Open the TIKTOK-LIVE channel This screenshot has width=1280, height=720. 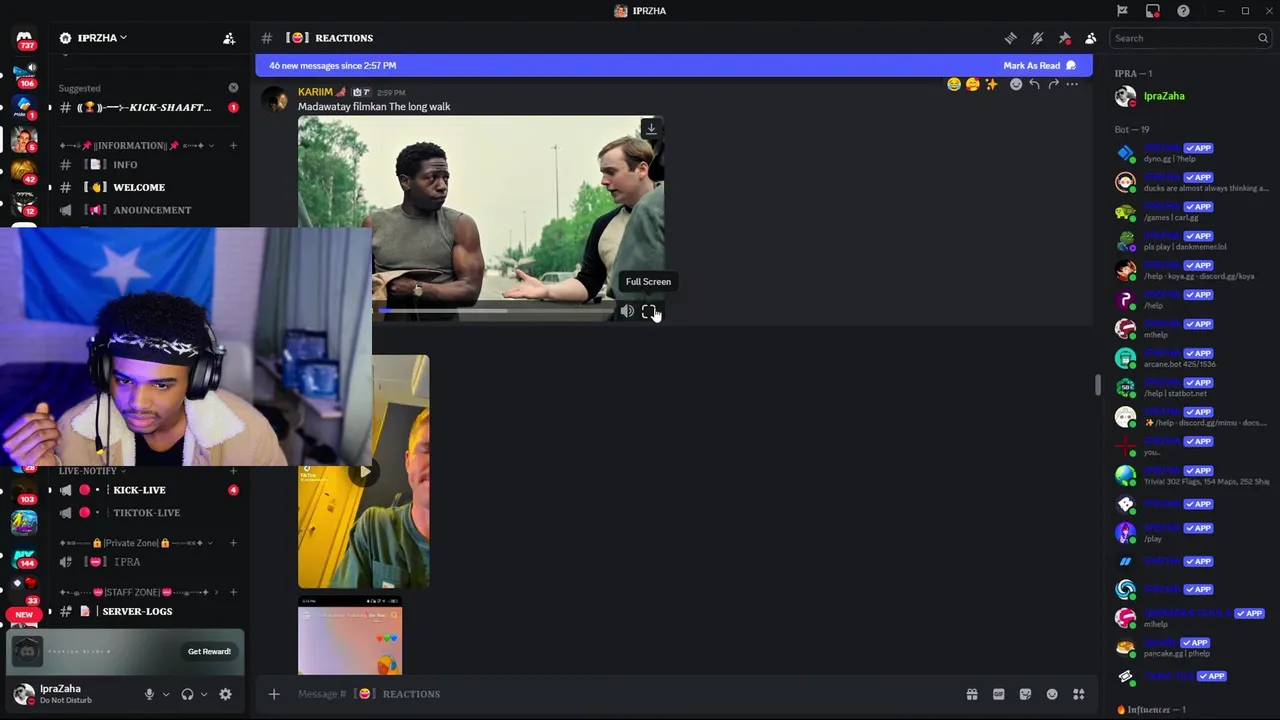(148, 513)
